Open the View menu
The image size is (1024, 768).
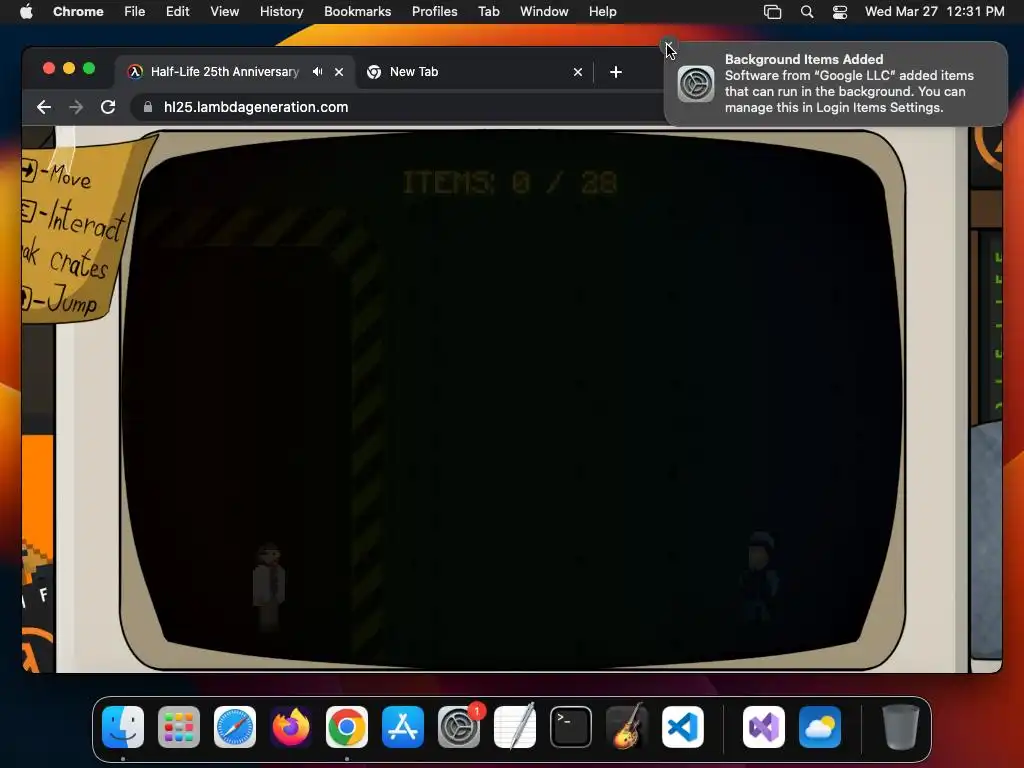pos(224,11)
